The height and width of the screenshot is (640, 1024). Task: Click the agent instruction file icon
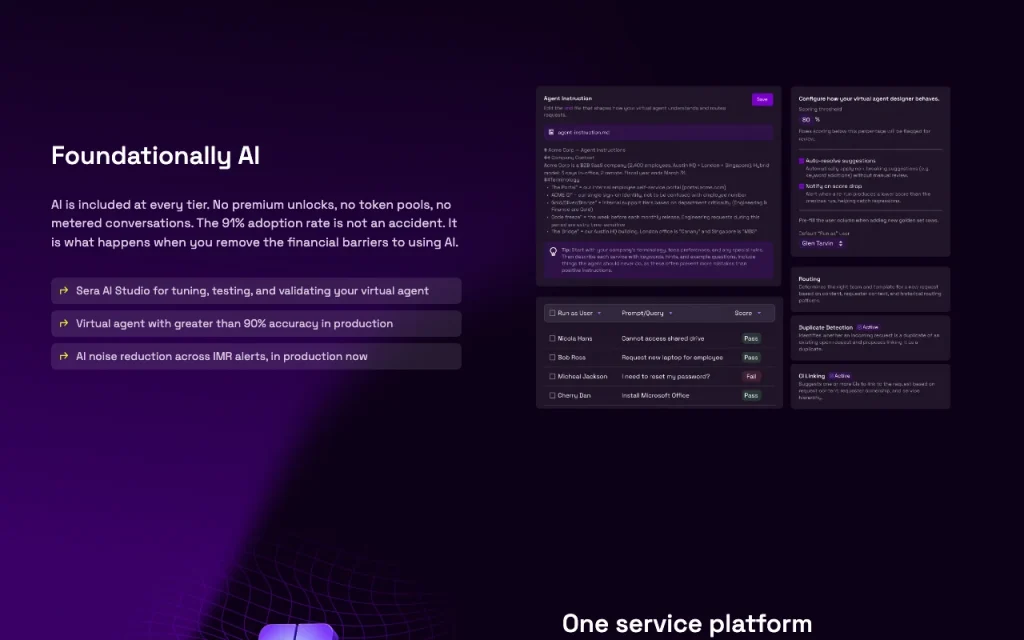(x=551, y=132)
